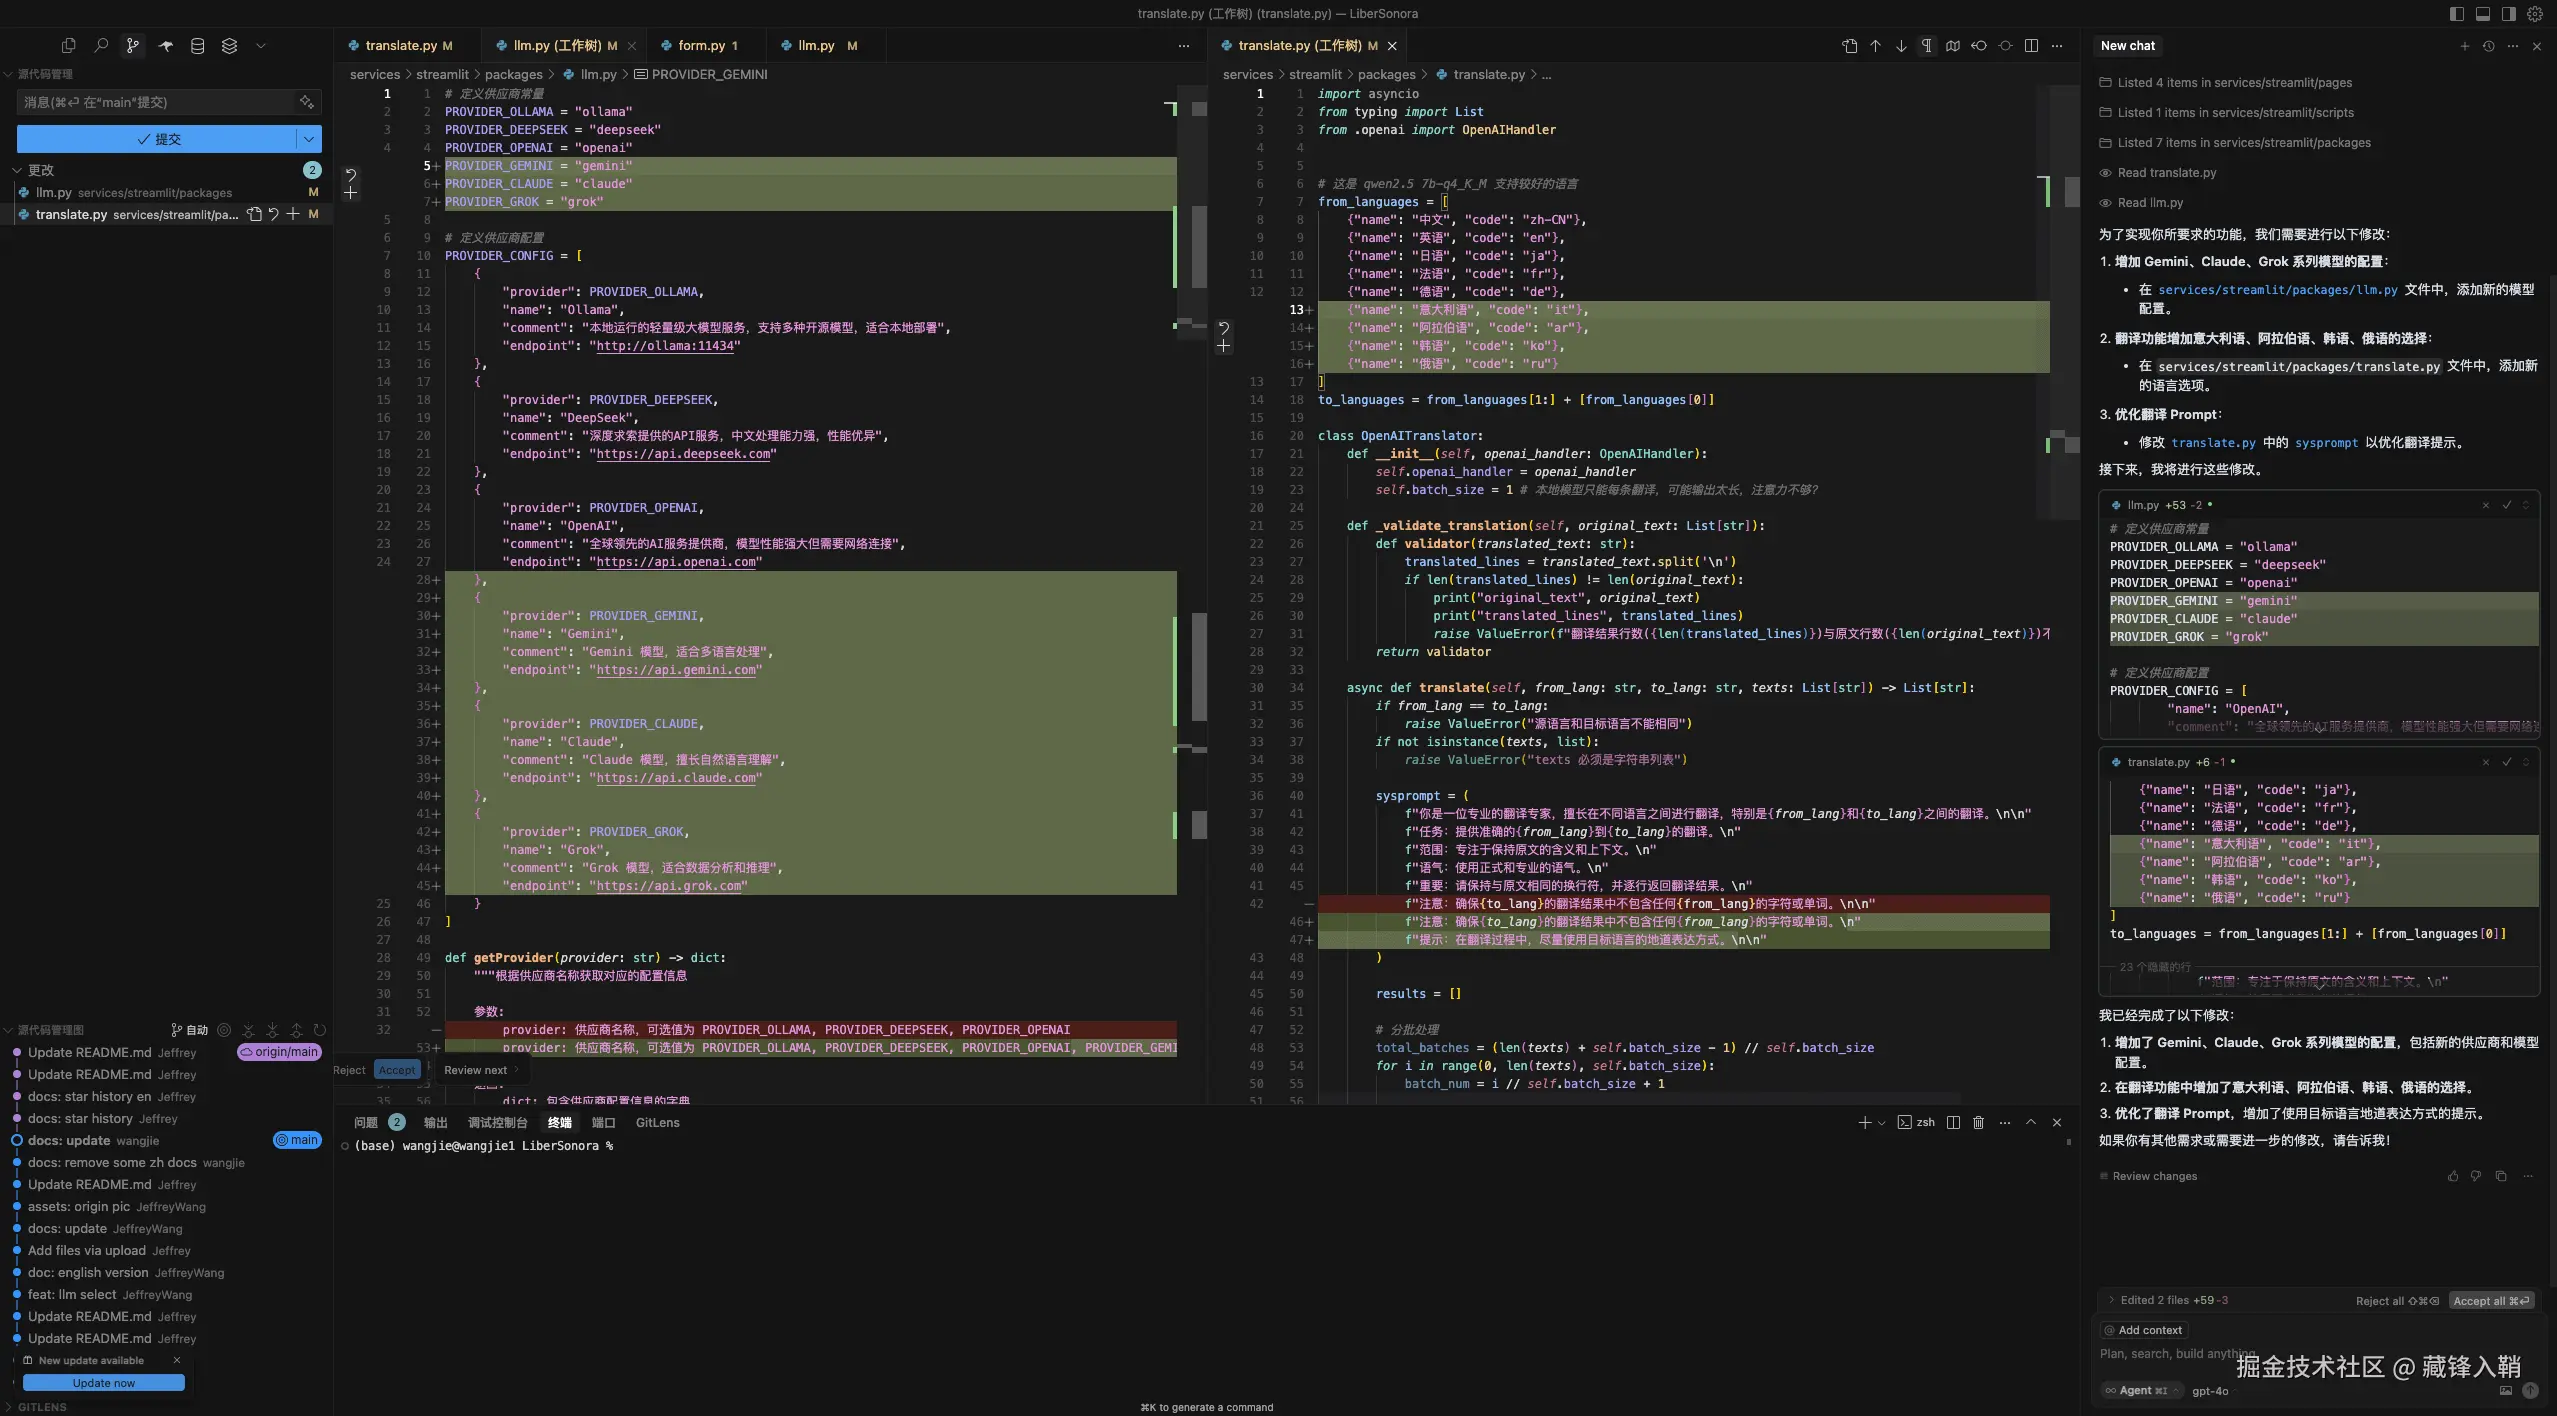
Task: Open the database extension icon in activity bar
Action: click(197, 46)
